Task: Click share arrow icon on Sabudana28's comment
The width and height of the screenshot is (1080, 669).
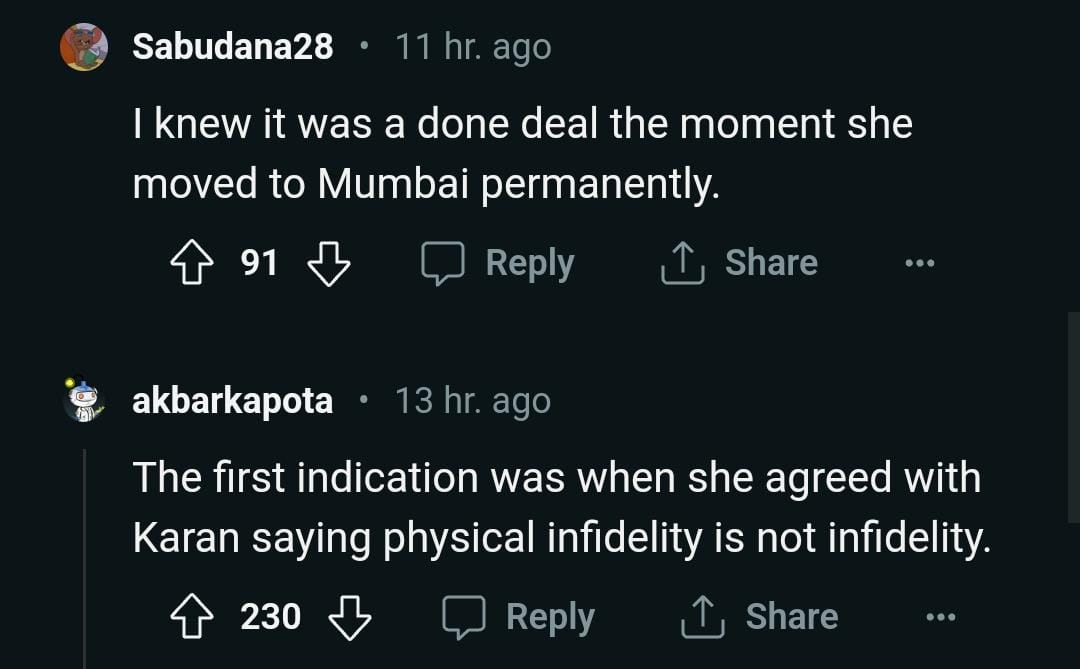Action: pos(682,263)
